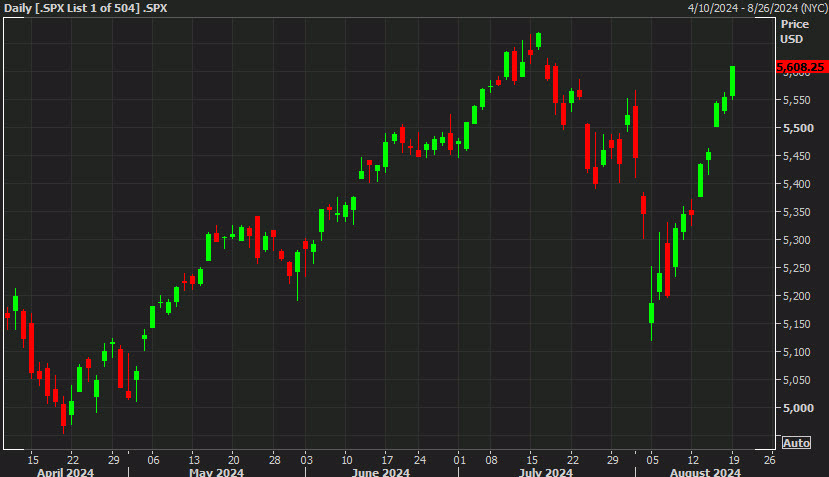Click the 12 date tick in August
Image resolution: width=829 pixels, height=477 pixels.
pos(693,460)
